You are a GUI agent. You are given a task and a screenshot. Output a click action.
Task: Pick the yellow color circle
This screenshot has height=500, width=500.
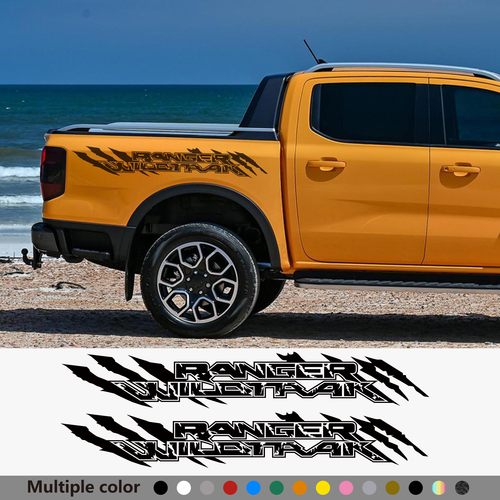click(x=323, y=488)
